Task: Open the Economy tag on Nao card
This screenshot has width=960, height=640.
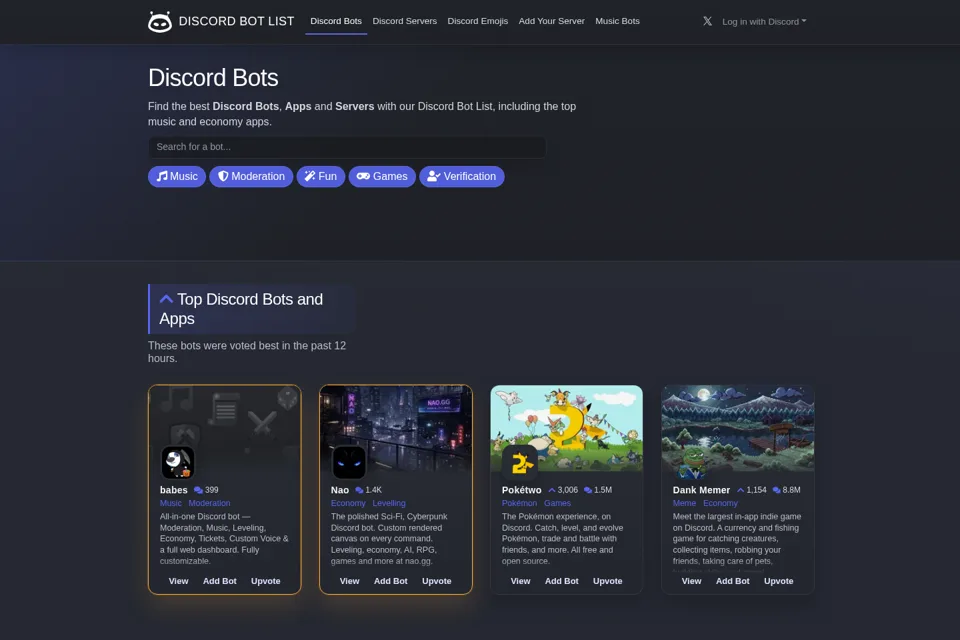Action: (x=348, y=503)
